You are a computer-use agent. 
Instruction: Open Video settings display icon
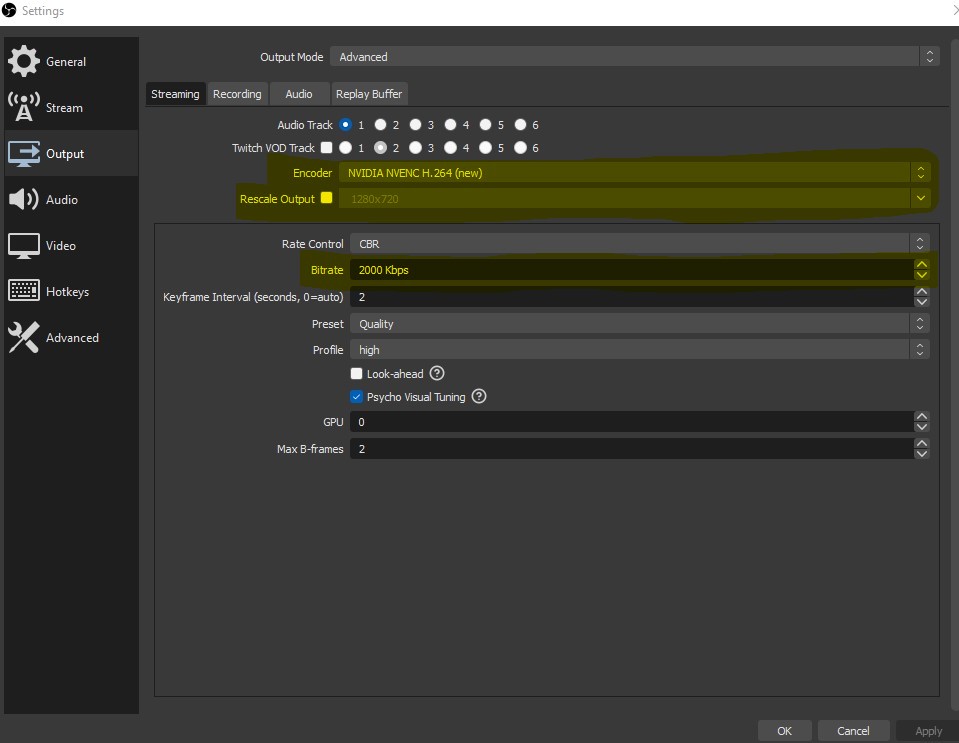click(x=23, y=246)
